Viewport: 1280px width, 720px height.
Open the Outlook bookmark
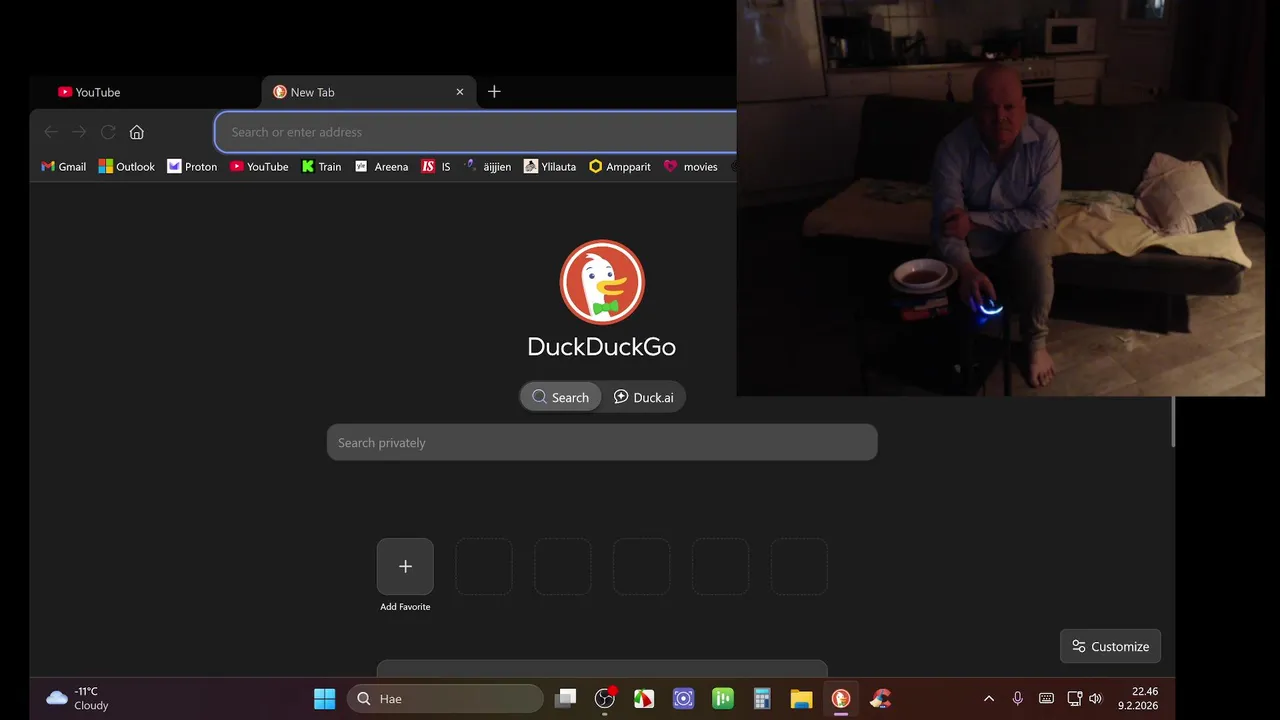click(126, 167)
